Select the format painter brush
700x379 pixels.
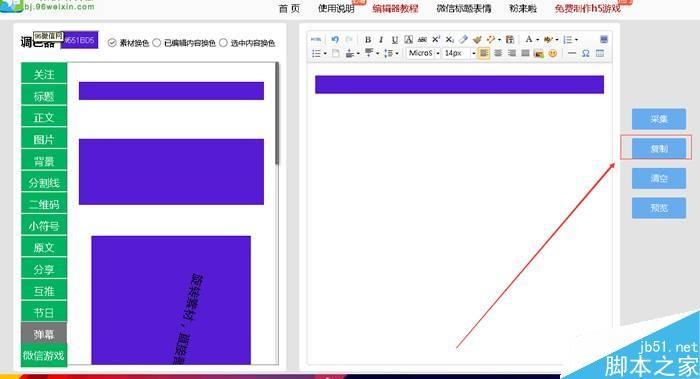[477, 40]
